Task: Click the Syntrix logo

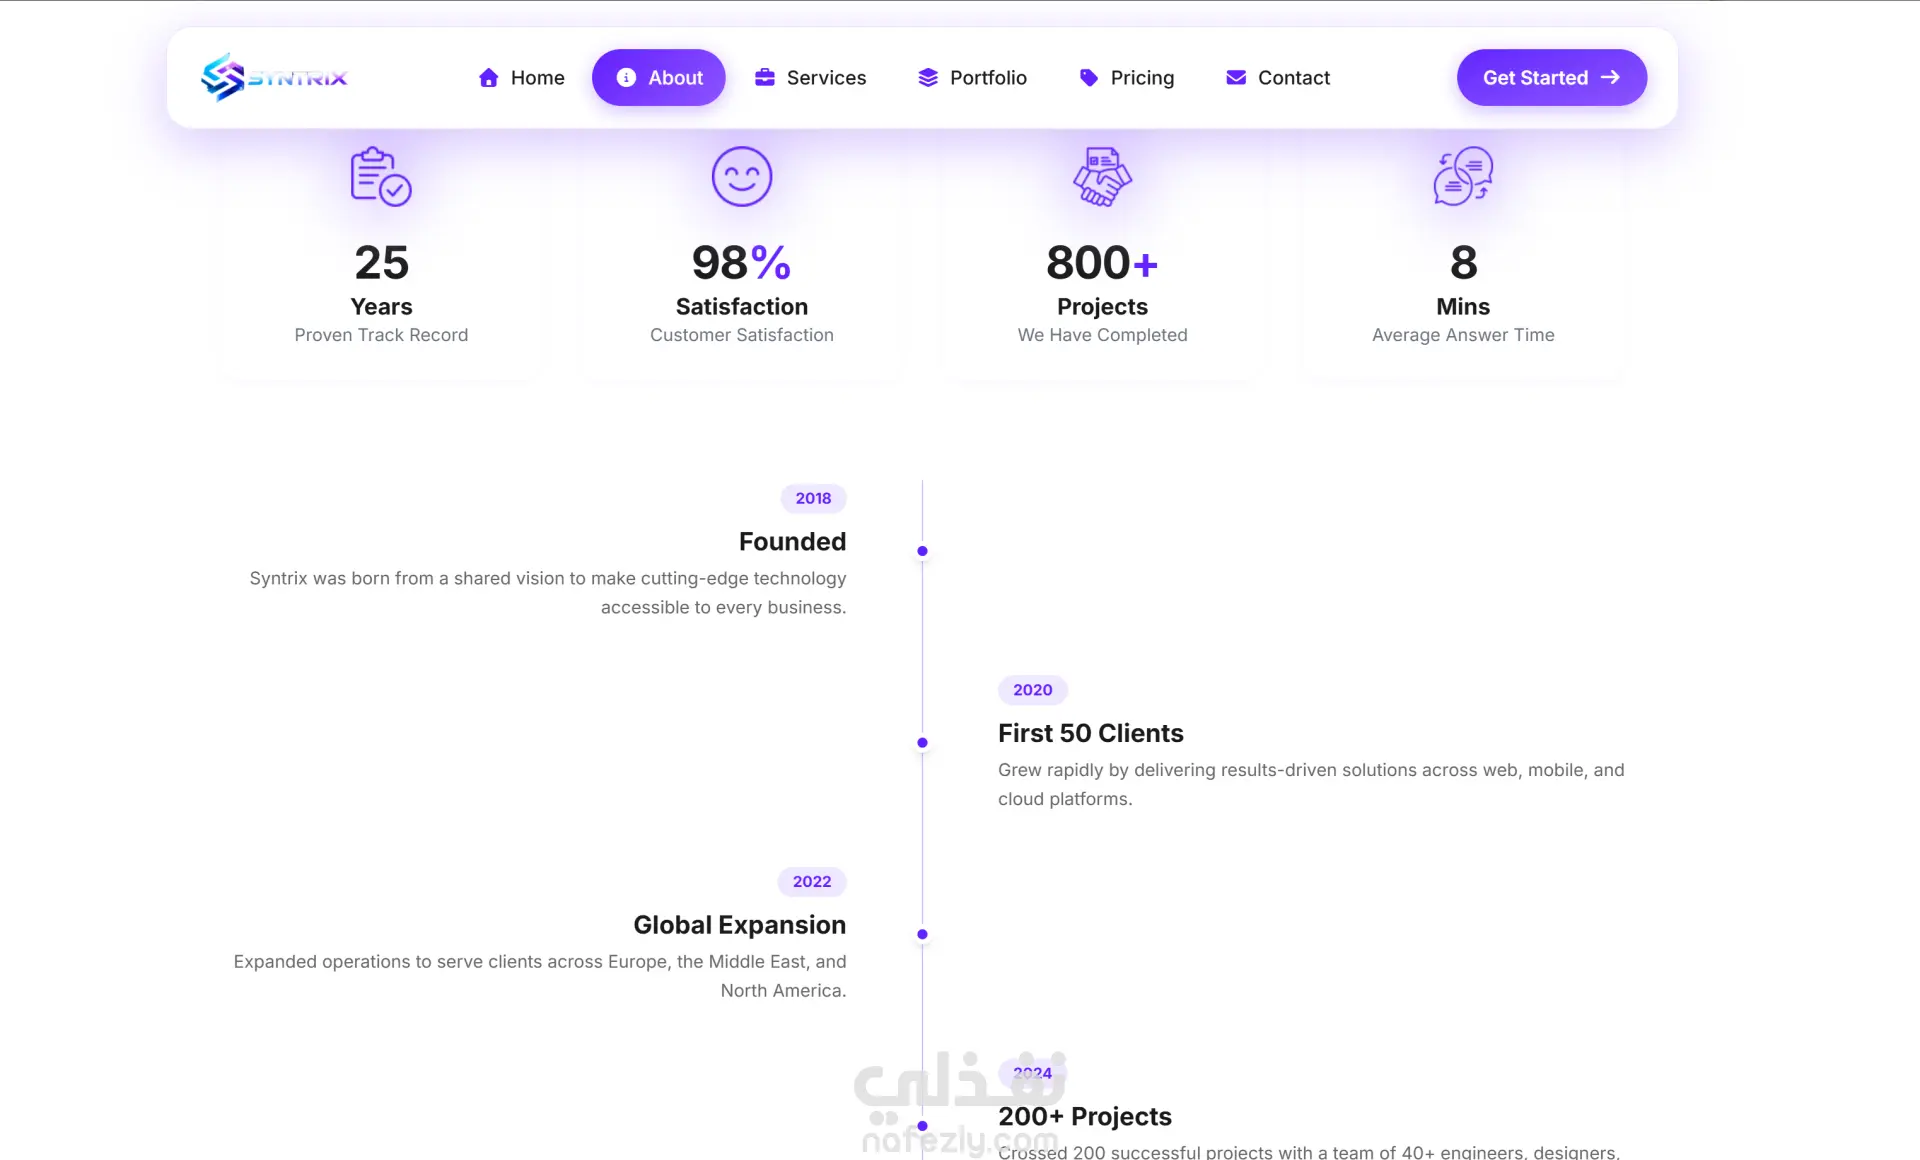Action: pos(274,77)
